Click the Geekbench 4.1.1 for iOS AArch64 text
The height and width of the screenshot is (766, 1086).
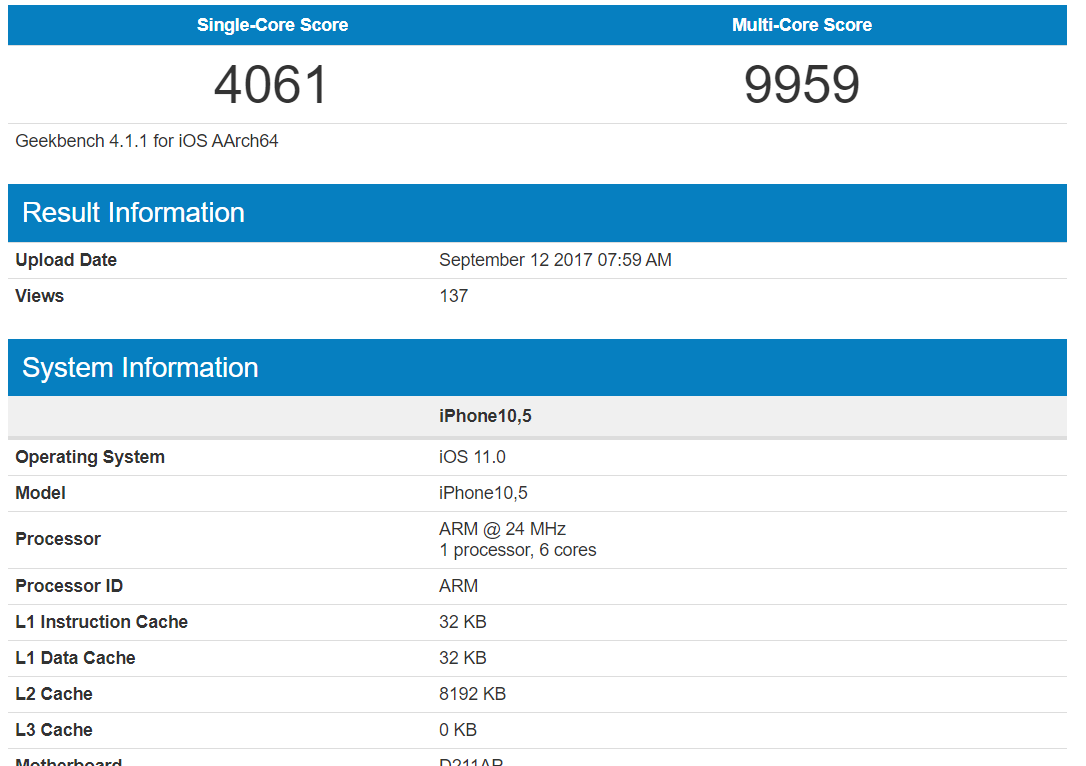(x=147, y=141)
